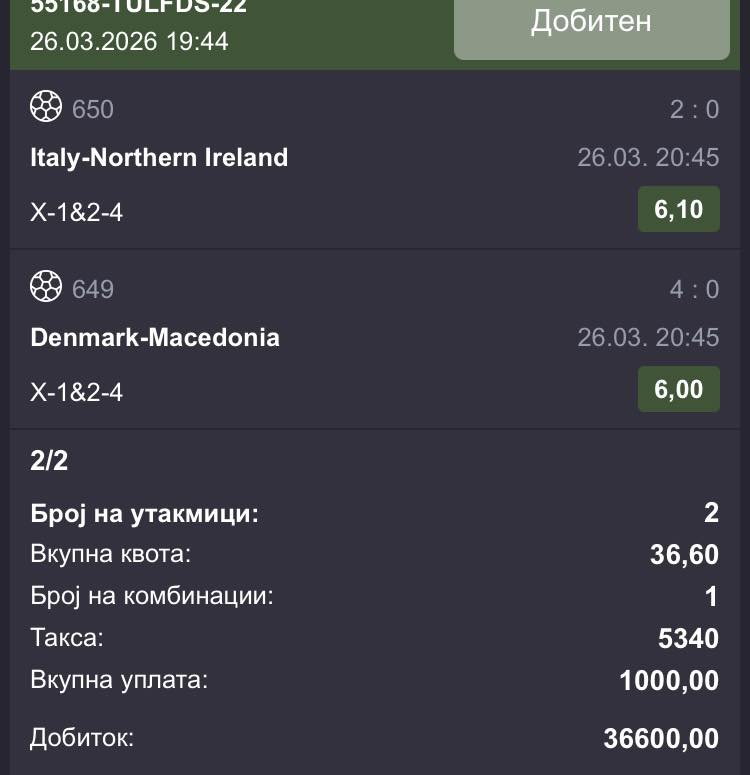Open the Denmark-Macedonia match
This screenshot has height=775, width=750.
point(155,337)
